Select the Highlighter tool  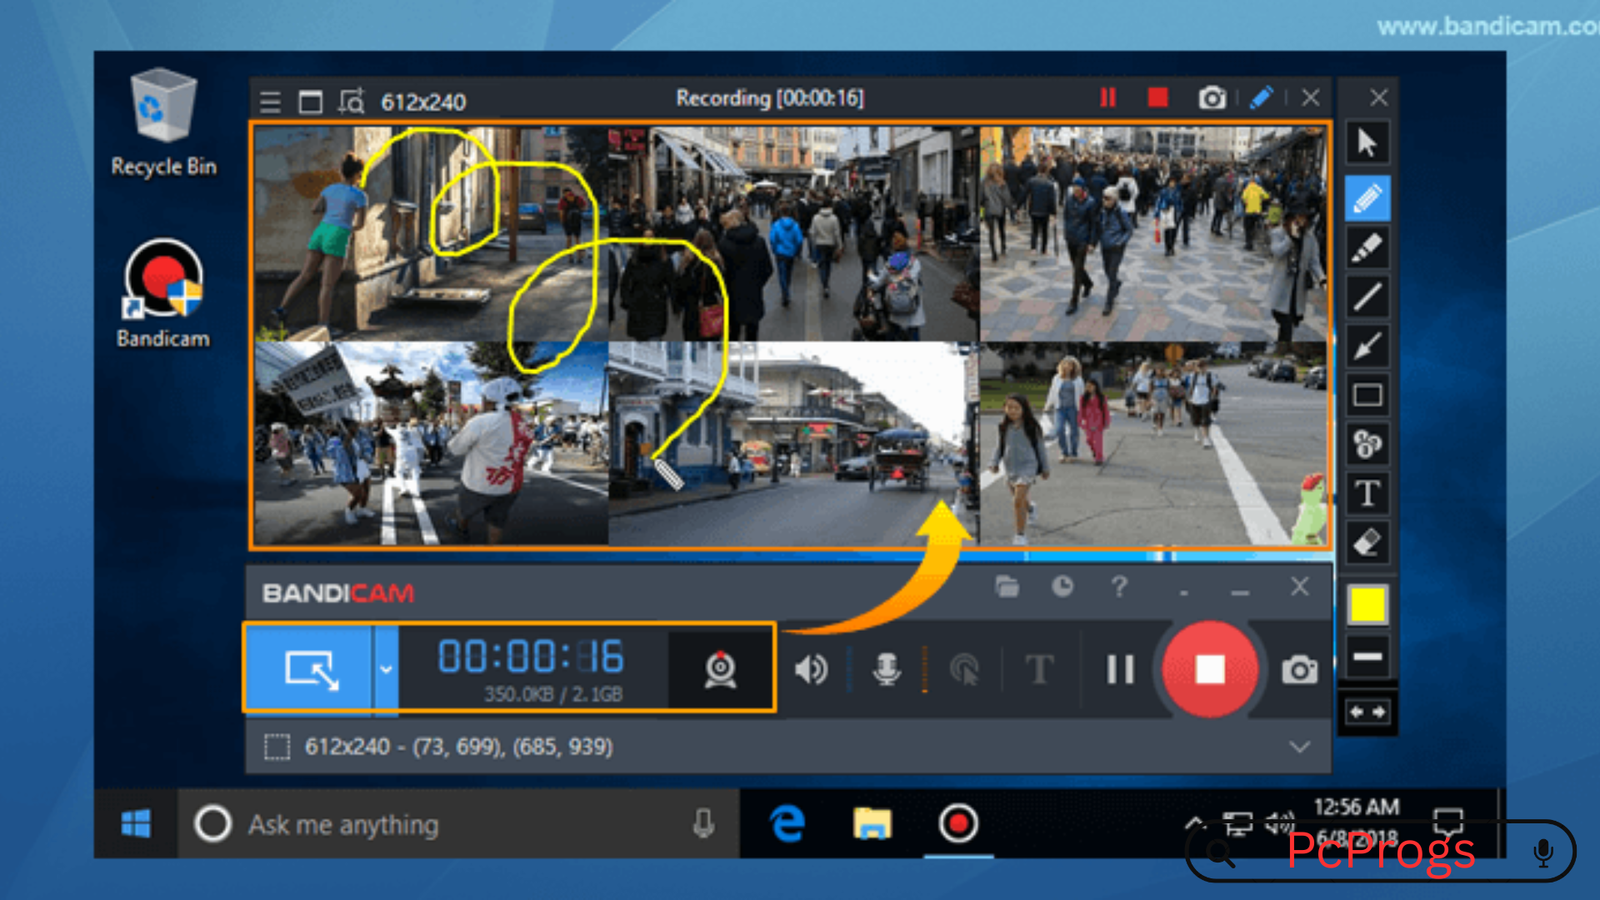[1367, 247]
